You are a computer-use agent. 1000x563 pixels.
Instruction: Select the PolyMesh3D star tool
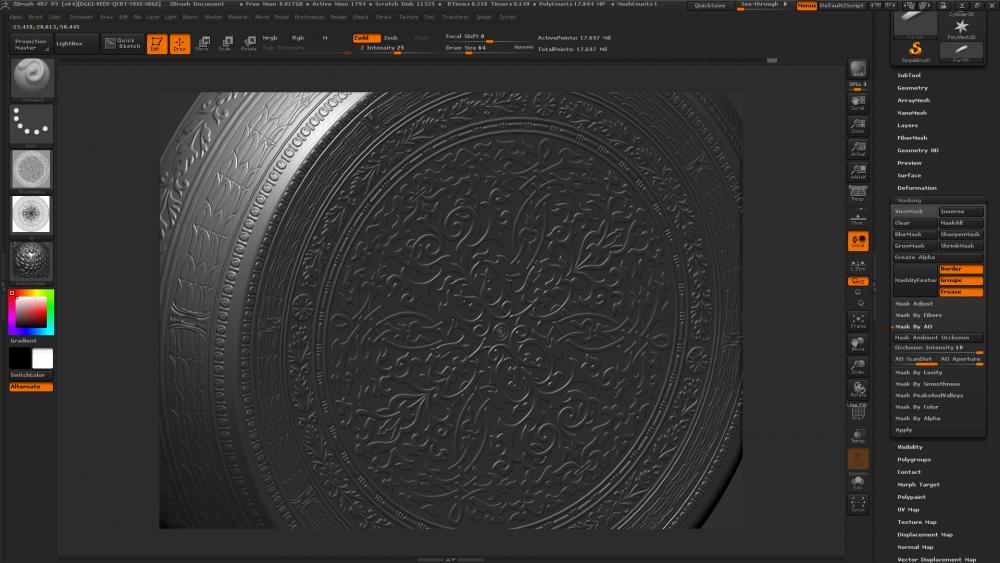tap(961, 29)
